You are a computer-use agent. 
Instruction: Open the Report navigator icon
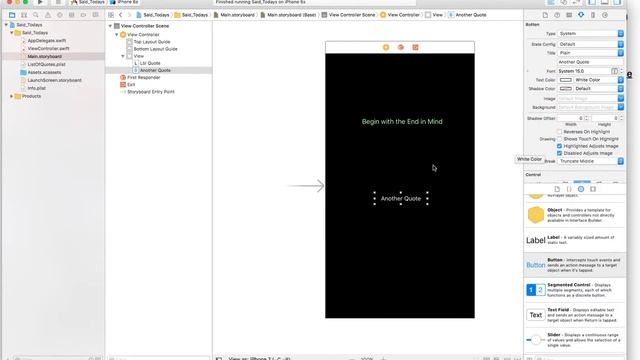[x=95, y=15]
